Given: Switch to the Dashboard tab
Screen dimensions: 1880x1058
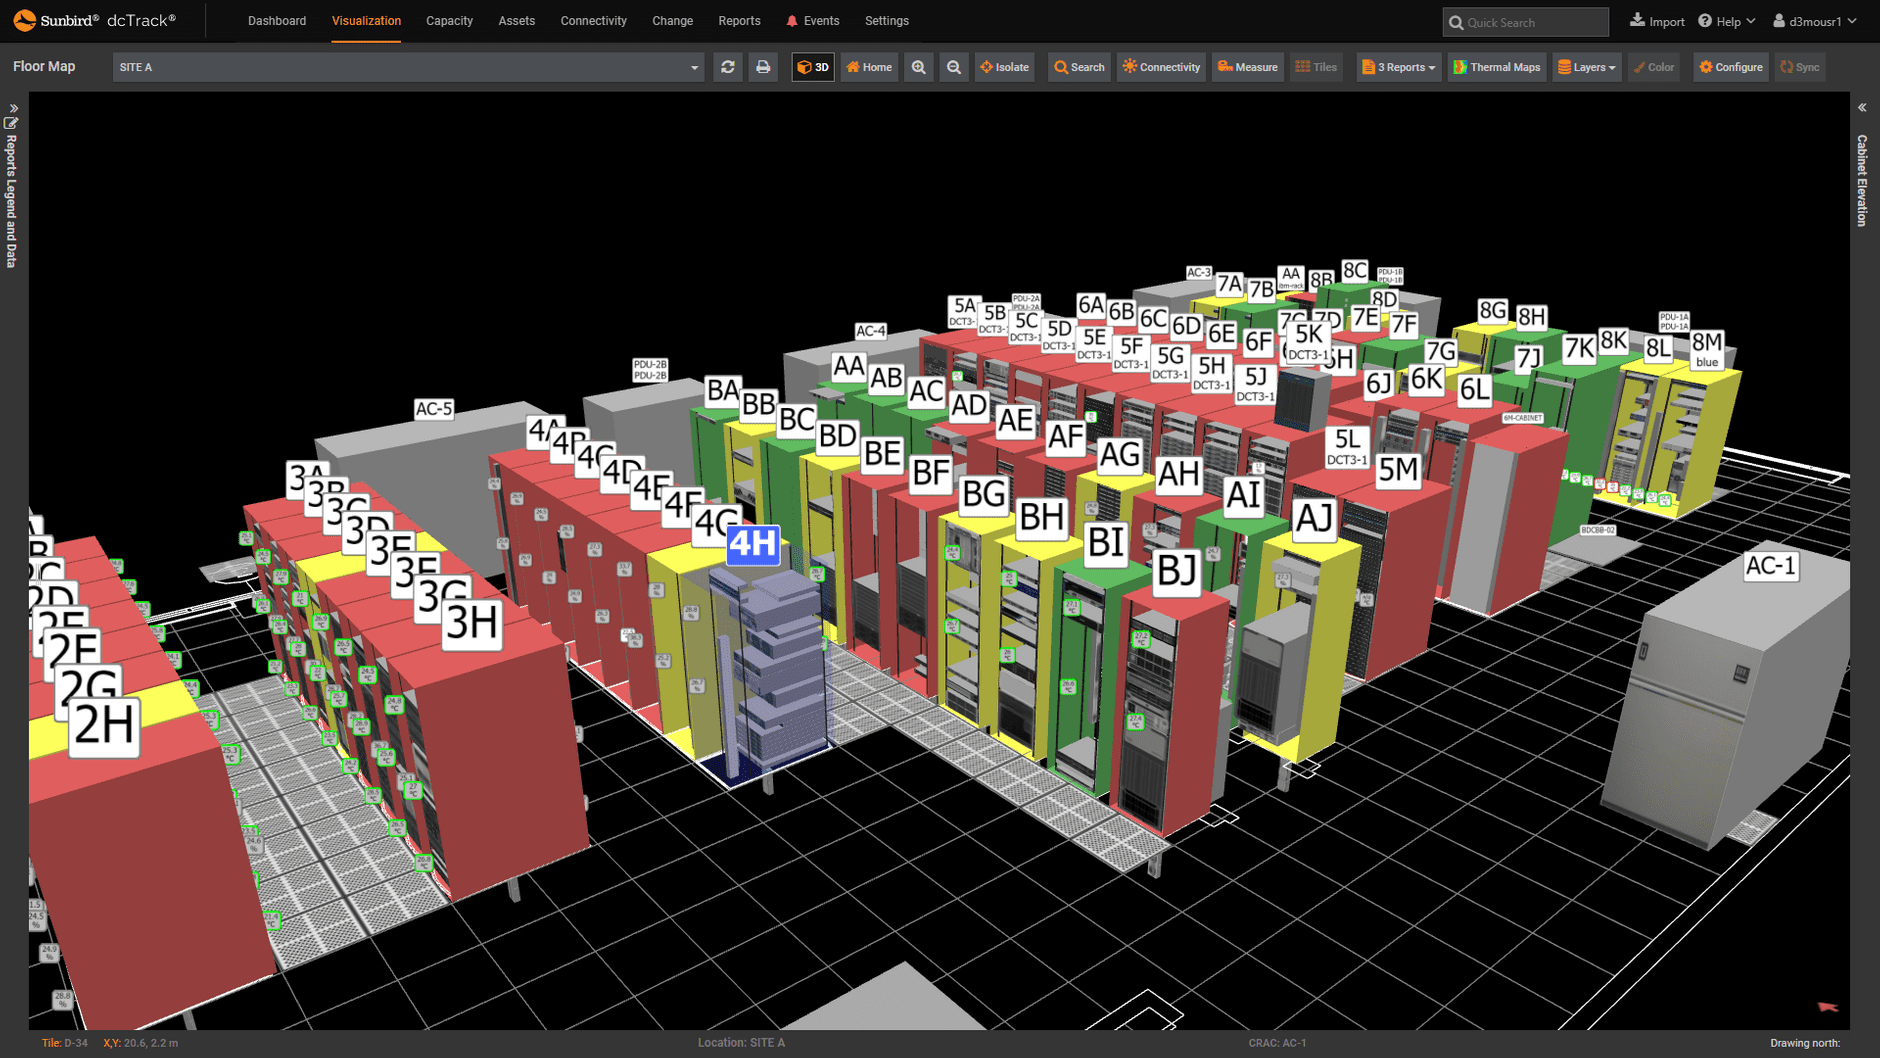Looking at the screenshot, I should [x=277, y=20].
